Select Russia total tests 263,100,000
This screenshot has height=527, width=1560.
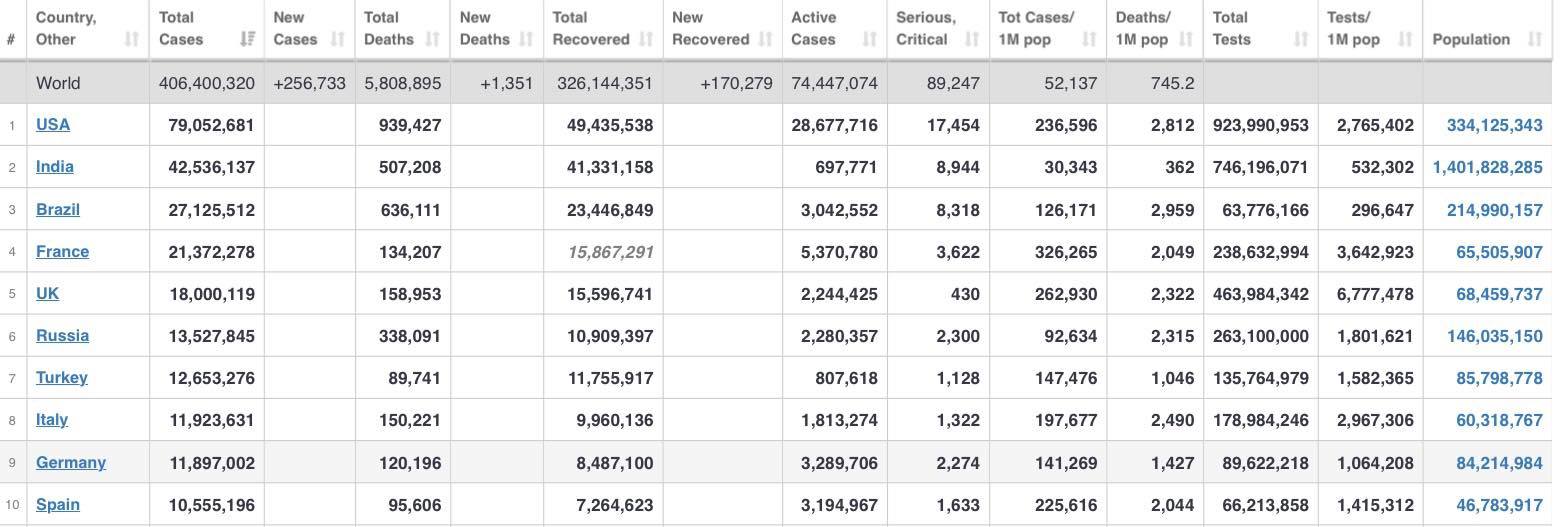1260,336
